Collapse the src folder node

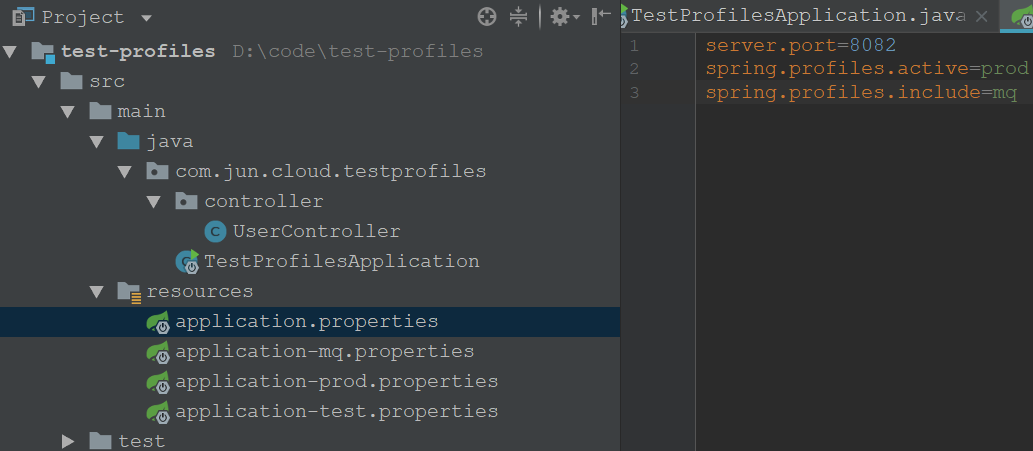coord(39,82)
